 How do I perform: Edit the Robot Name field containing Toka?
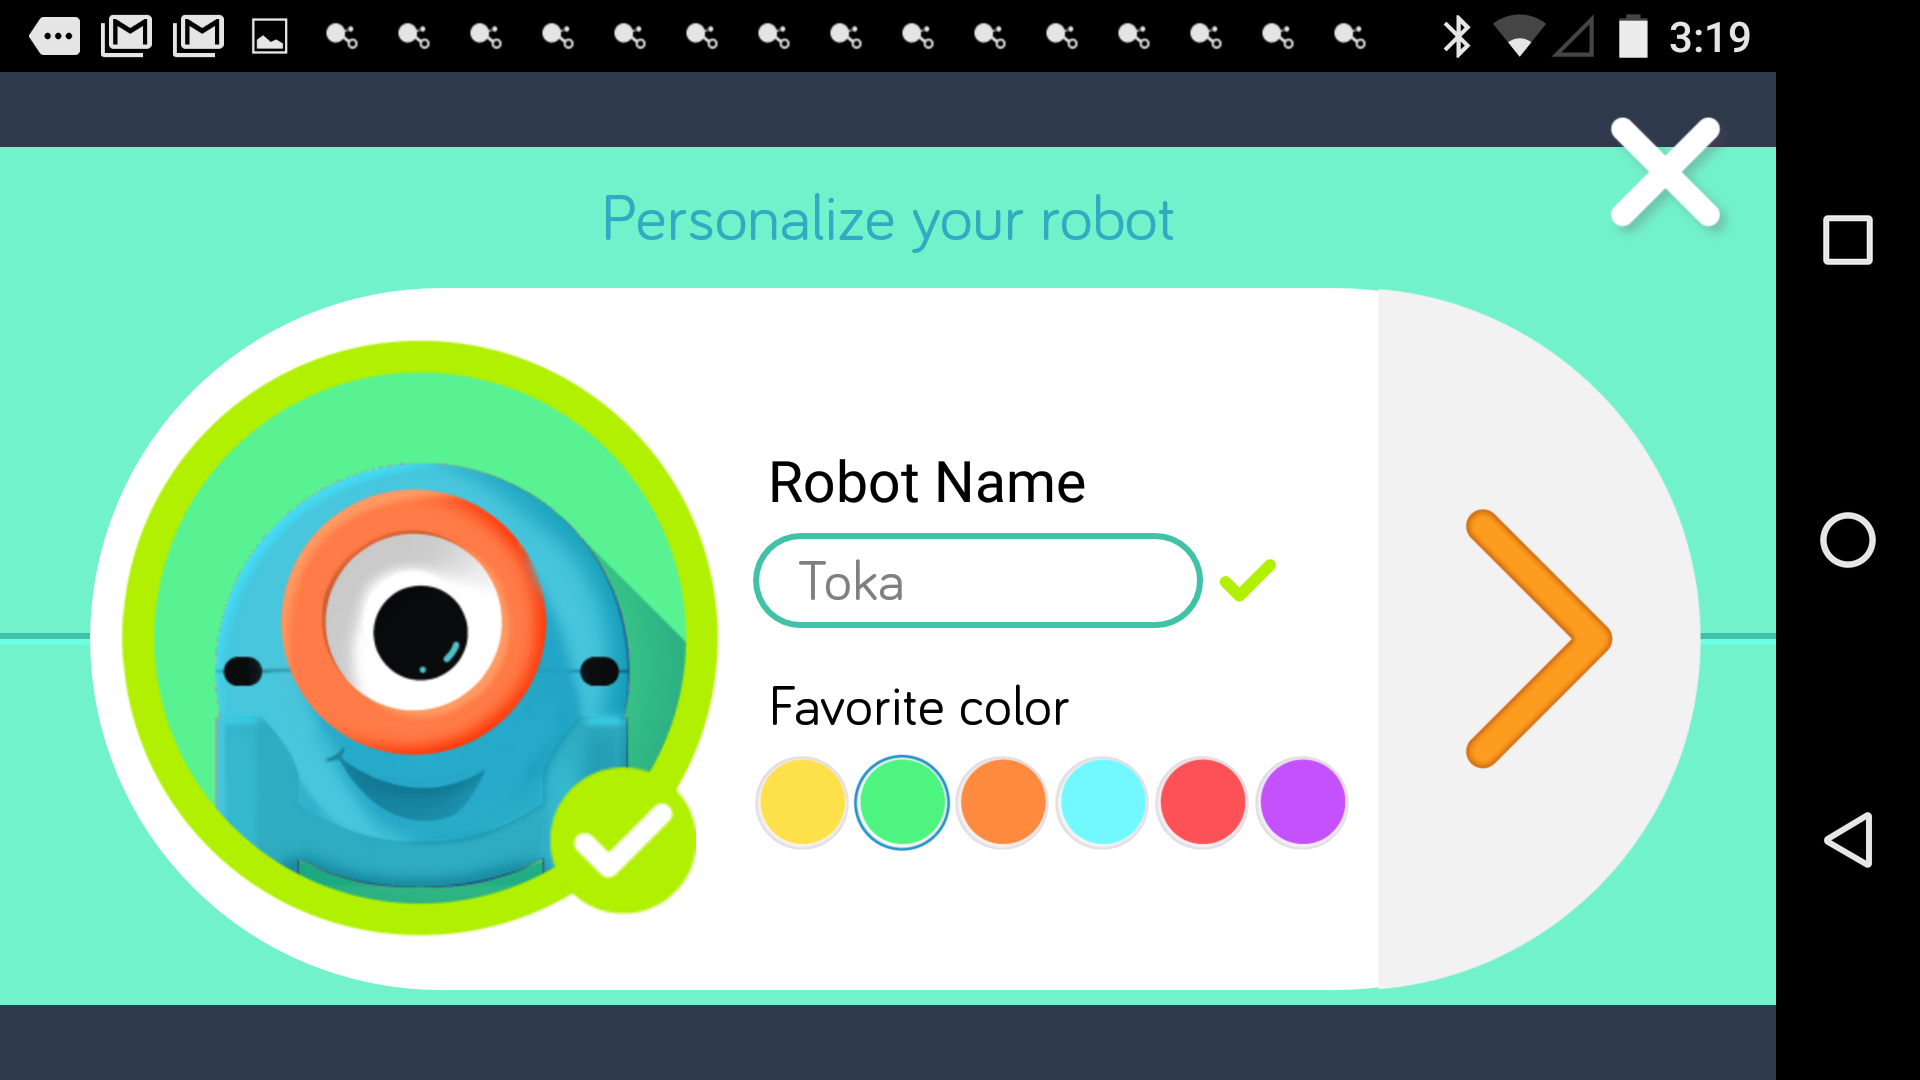(977, 581)
